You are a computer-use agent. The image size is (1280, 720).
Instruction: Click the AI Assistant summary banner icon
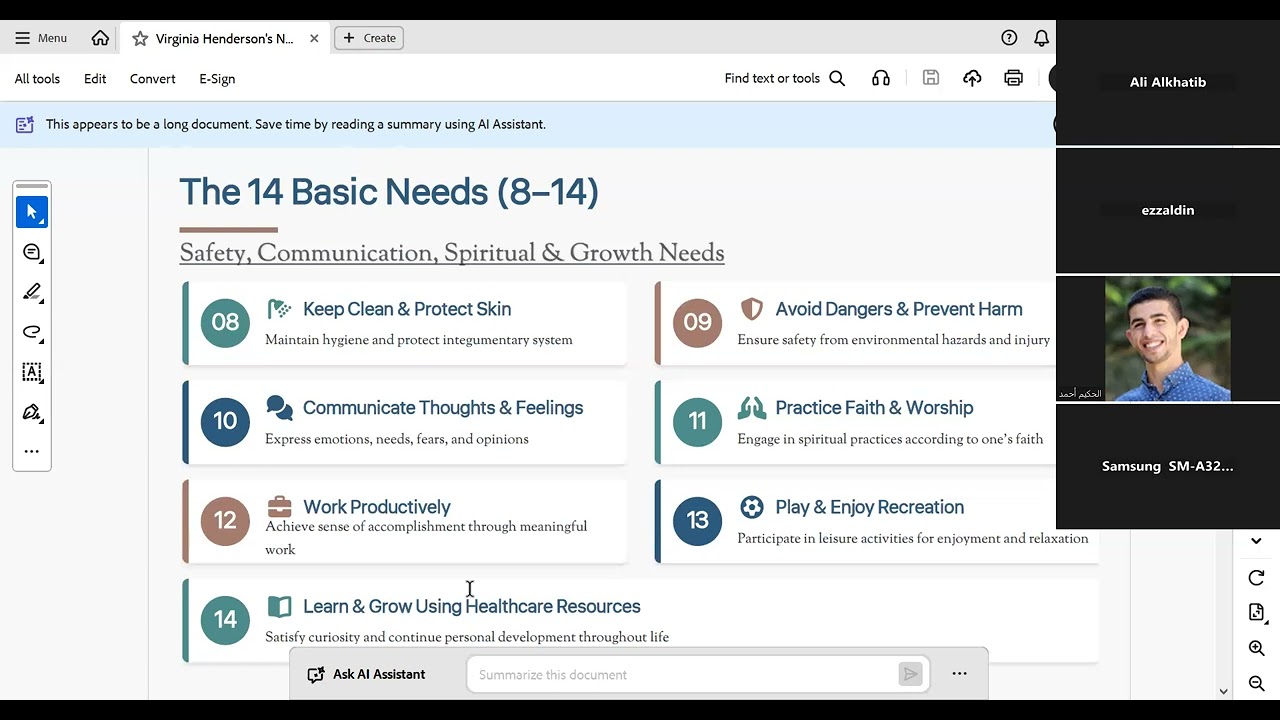25,125
